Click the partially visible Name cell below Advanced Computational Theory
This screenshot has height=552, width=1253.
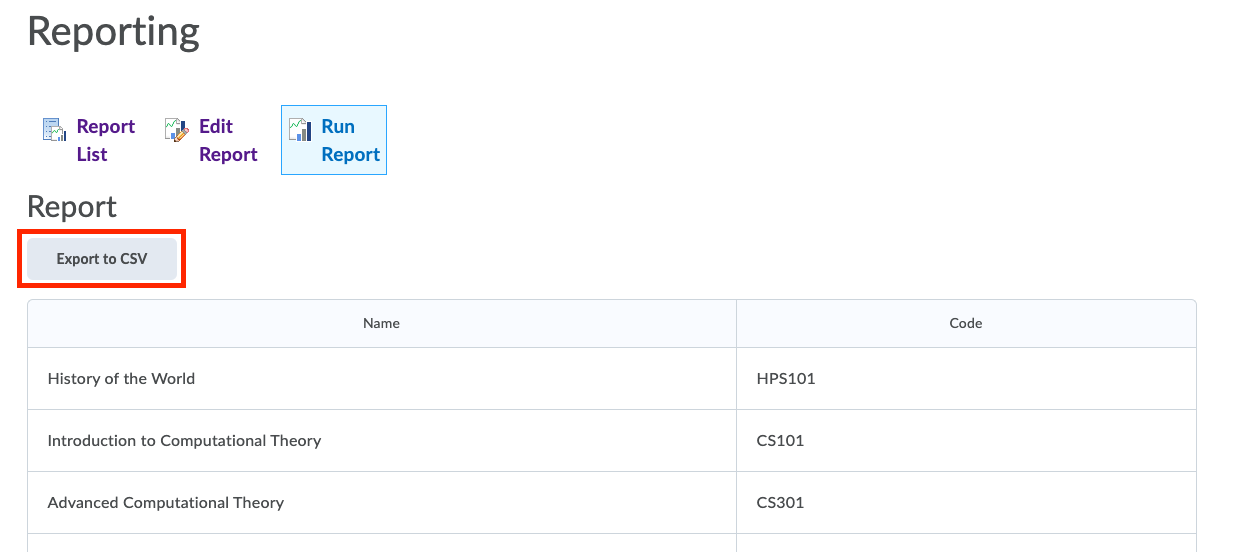pyautogui.click(x=381, y=543)
